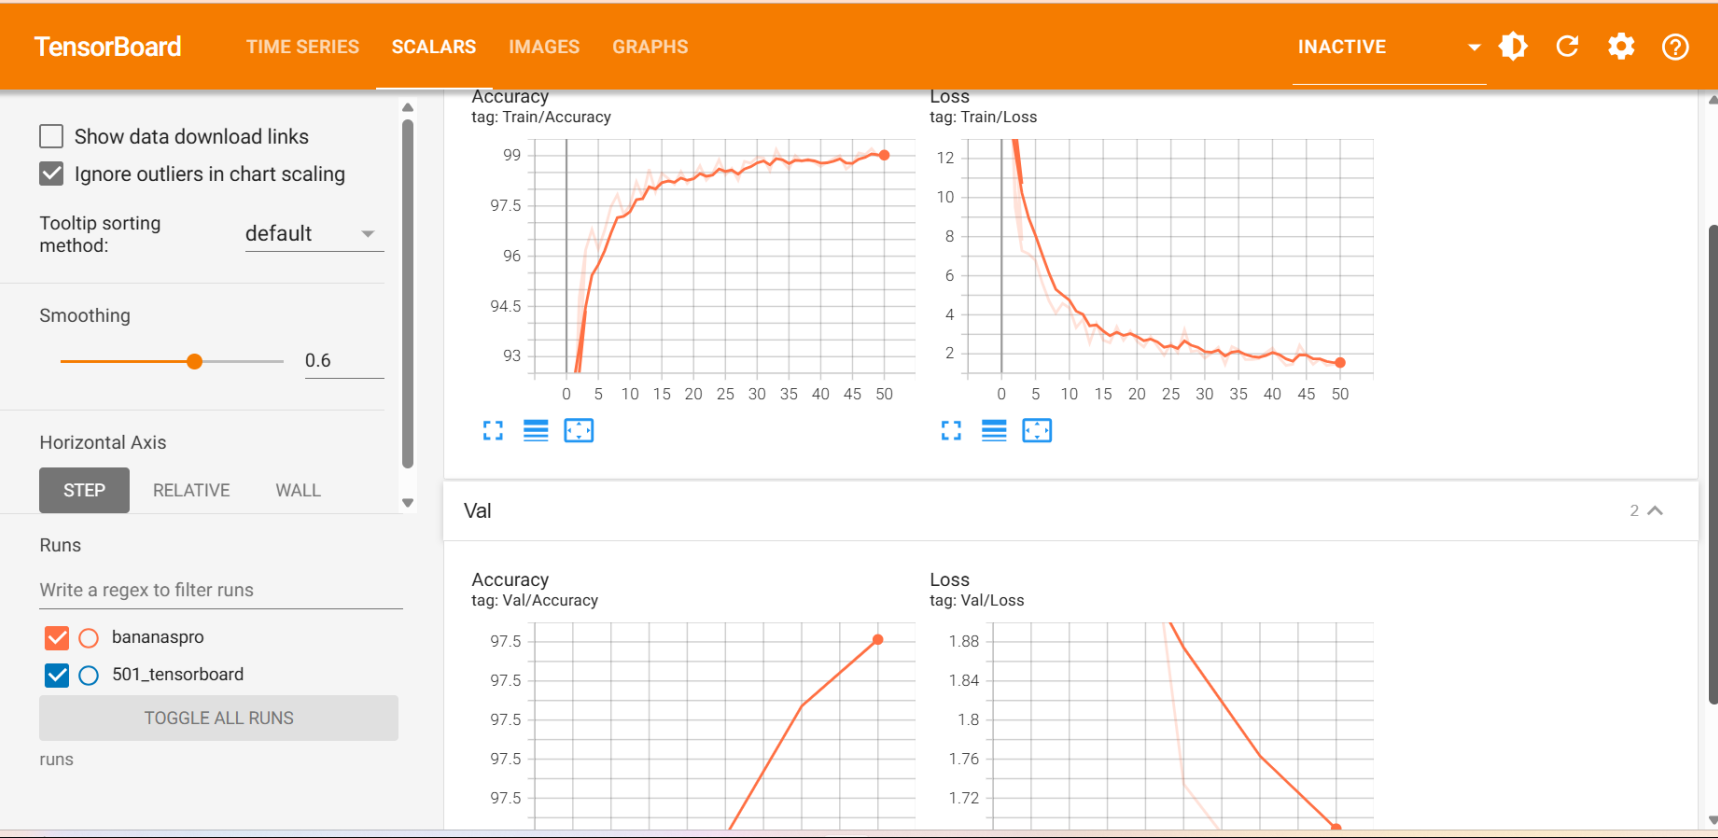This screenshot has height=838, width=1718.
Task: Click TOGGLE ALL RUNS button
Action: pos(219,718)
